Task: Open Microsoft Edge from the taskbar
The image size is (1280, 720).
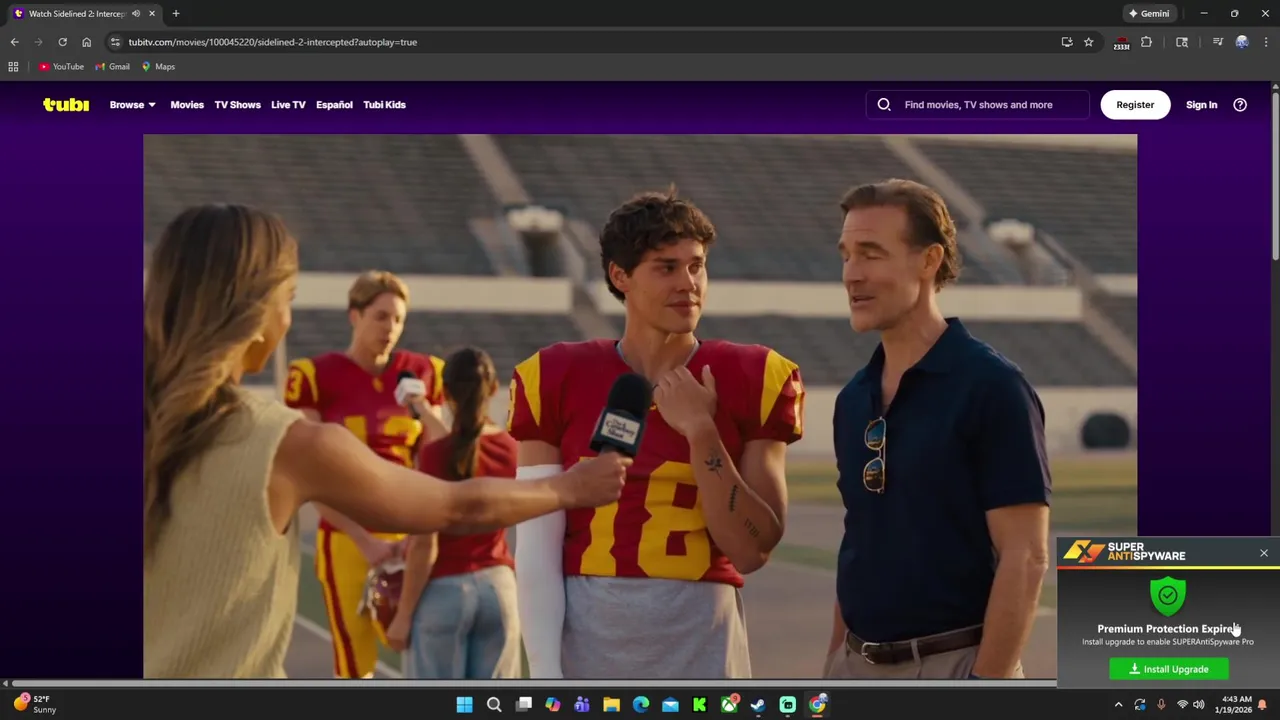Action: point(641,705)
